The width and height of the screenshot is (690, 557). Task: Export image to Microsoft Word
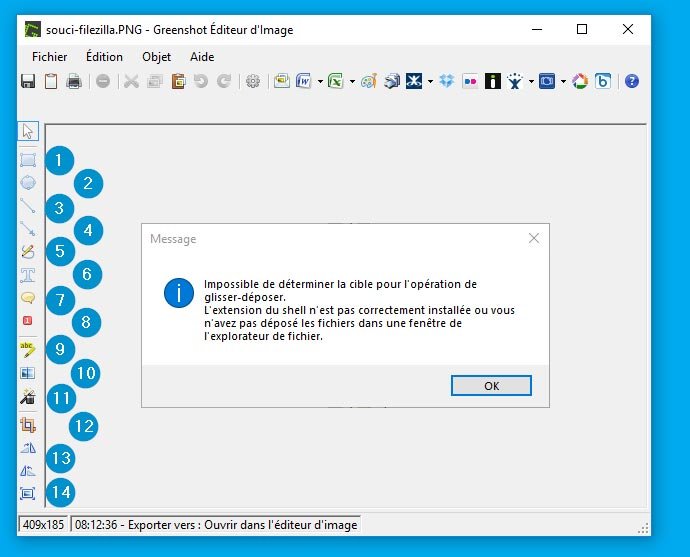point(304,81)
